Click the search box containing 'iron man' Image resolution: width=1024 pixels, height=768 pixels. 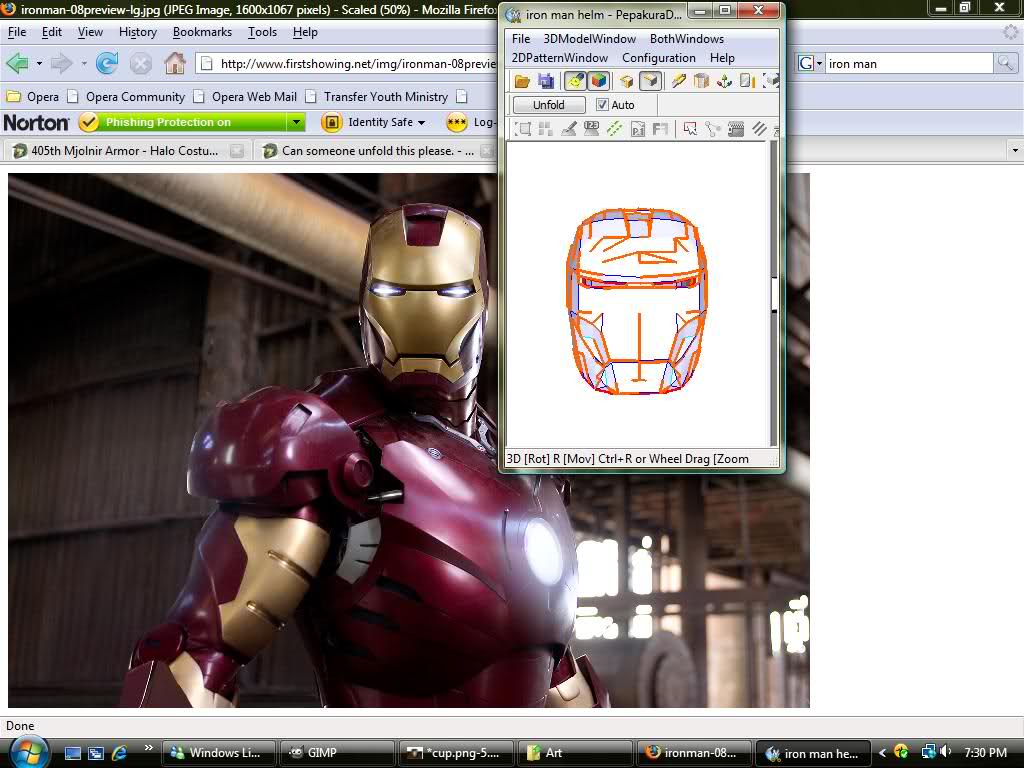click(908, 63)
